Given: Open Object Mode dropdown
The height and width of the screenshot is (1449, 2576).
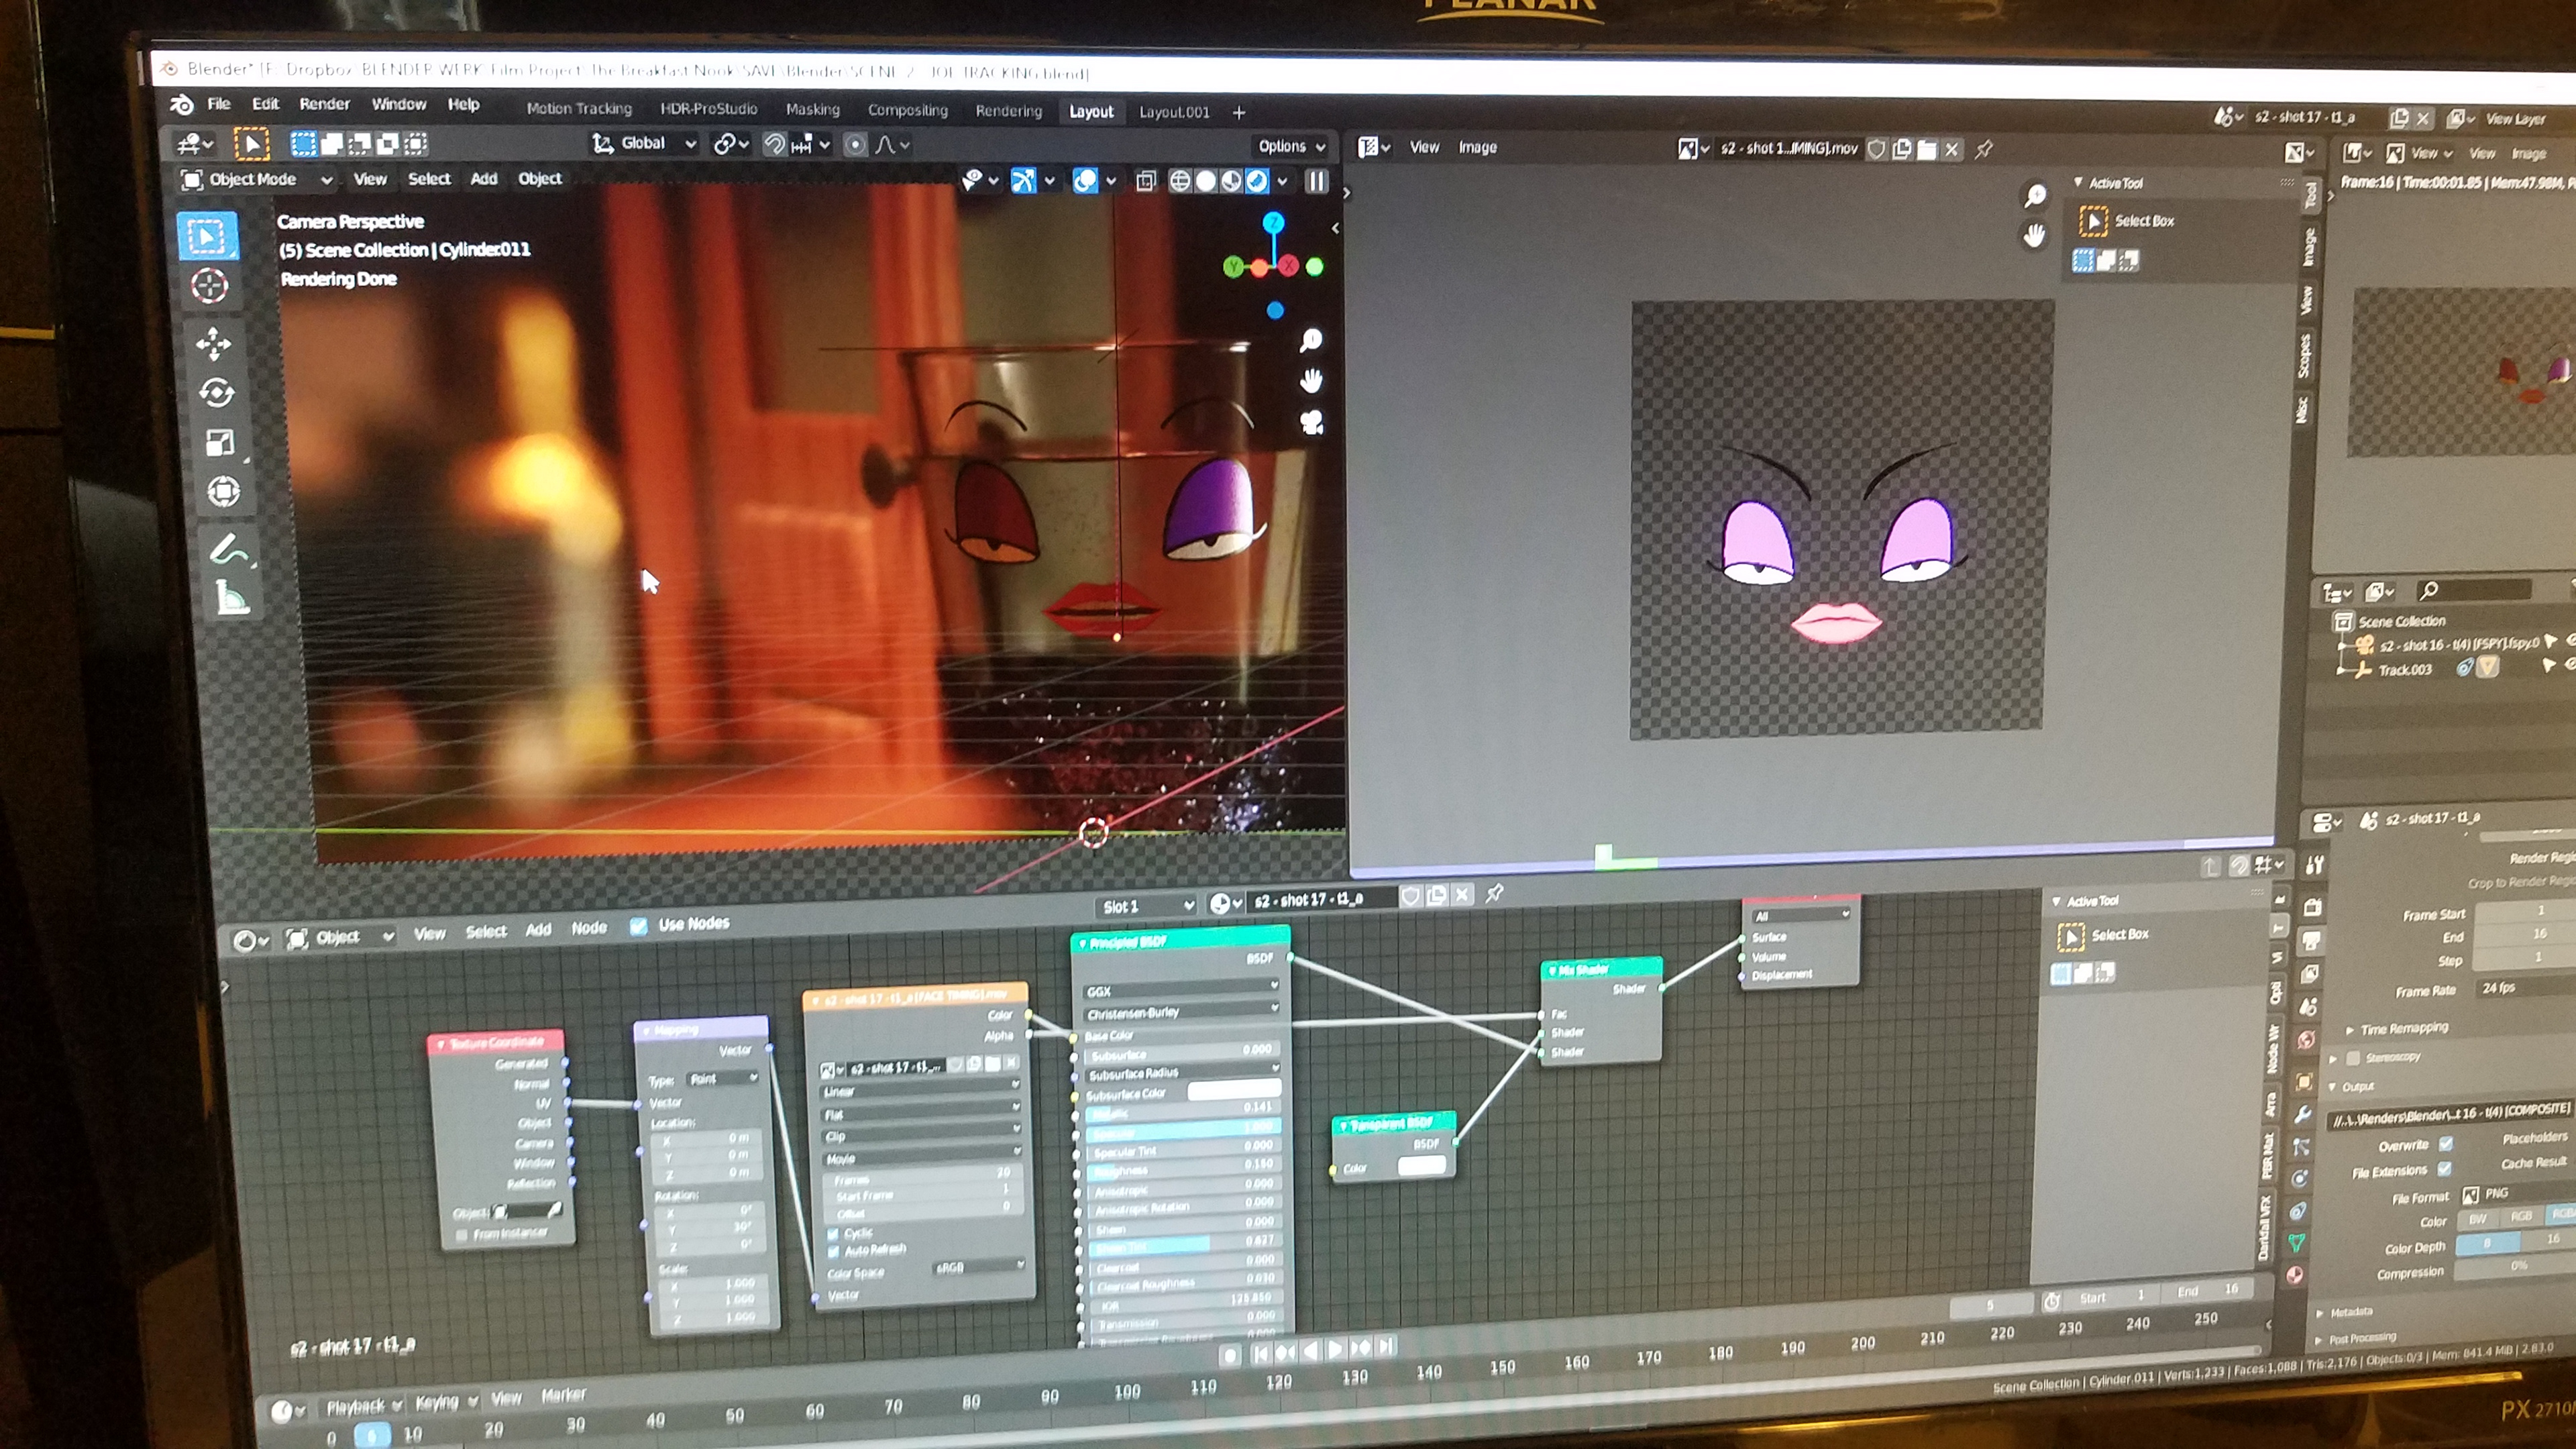Looking at the screenshot, I should tap(256, 180).
